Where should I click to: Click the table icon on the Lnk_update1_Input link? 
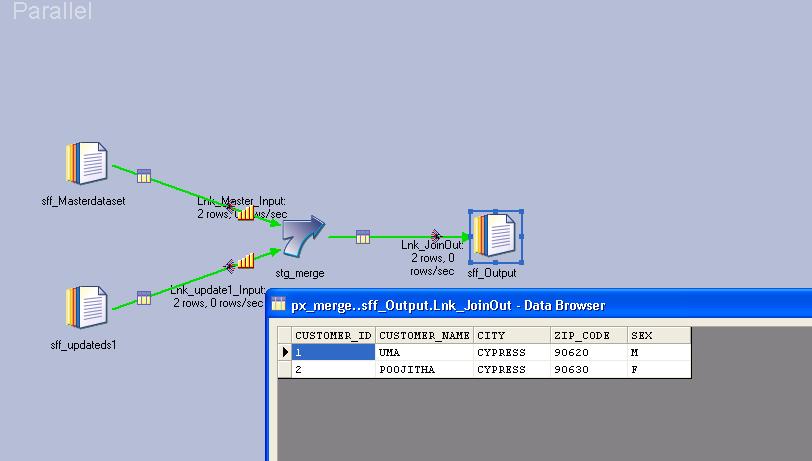pyautogui.click(x=144, y=297)
